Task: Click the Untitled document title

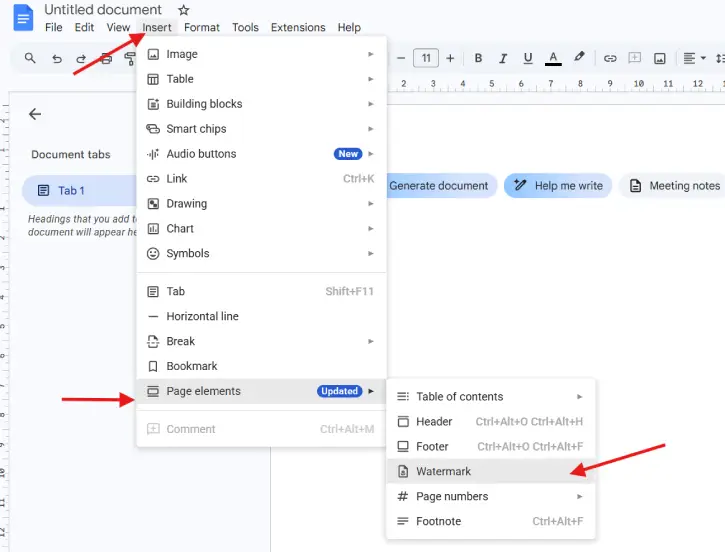Action: point(103,10)
